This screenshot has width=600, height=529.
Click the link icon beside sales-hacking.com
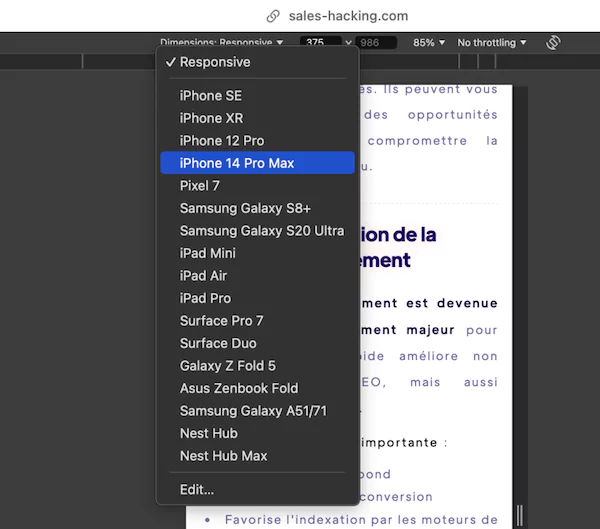273,16
